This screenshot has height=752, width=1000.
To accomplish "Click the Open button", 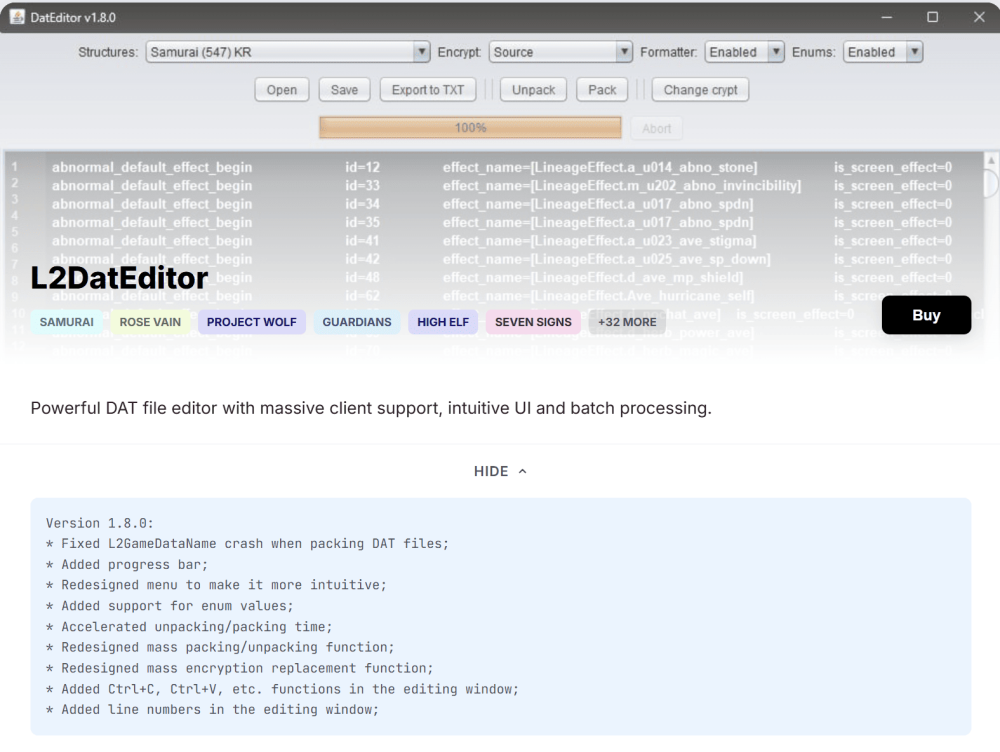I will pyautogui.click(x=282, y=90).
